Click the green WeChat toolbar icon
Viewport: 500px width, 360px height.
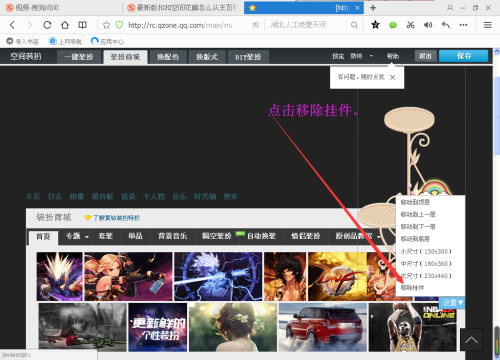(x=393, y=25)
